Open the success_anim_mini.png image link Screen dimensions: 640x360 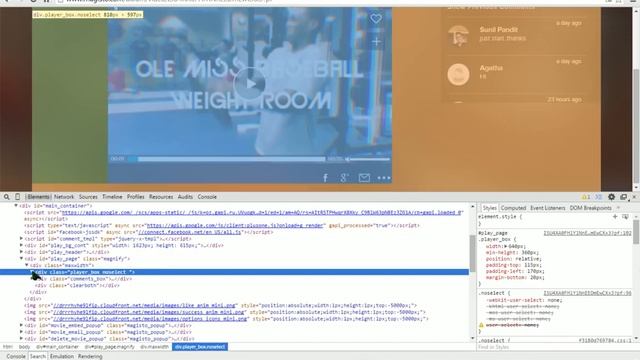click(x=149, y=312)
